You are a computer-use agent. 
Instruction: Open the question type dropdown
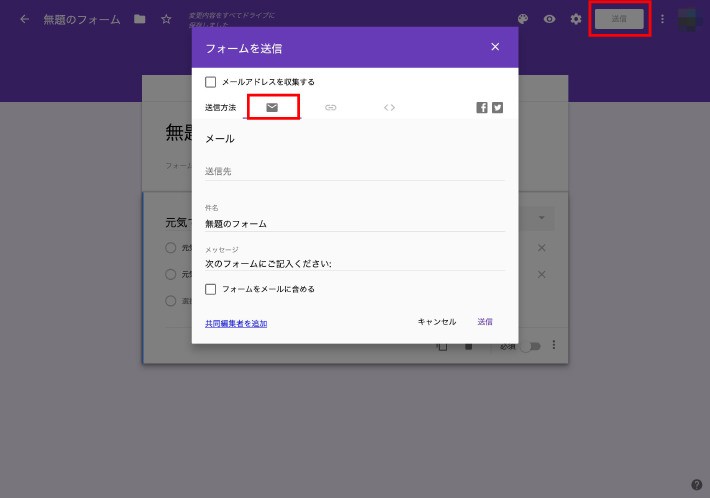coord(542,218)
